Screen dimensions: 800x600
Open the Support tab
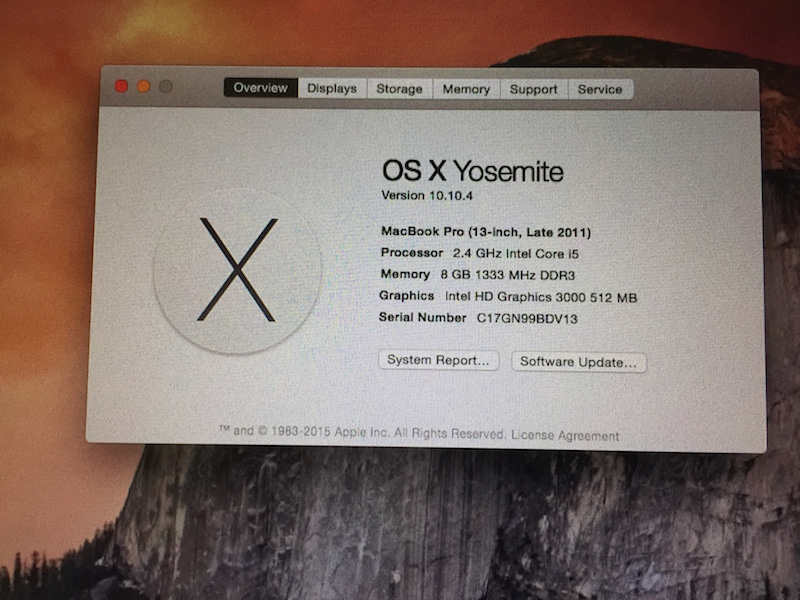click(x=534, y=89)
